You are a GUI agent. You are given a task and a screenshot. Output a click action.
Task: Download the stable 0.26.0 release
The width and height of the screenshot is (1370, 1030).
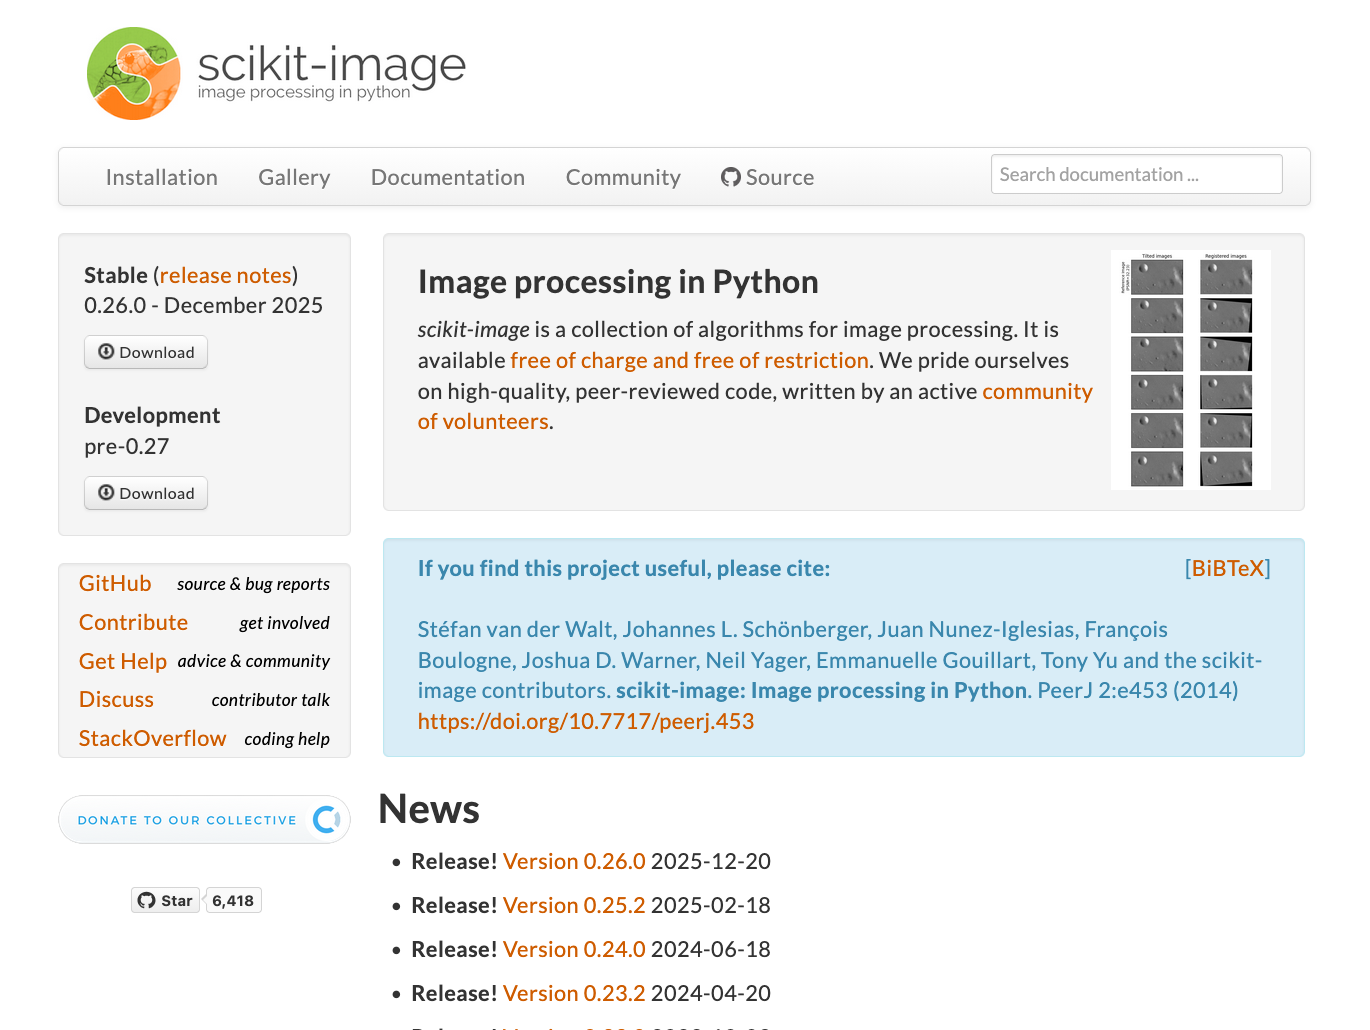point(146,352)
